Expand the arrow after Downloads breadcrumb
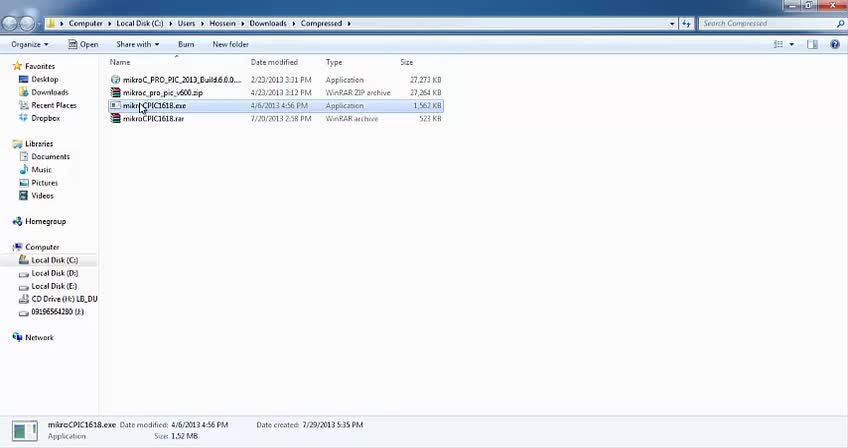Viewport: 848px width, 448px height. click(294, 23)
